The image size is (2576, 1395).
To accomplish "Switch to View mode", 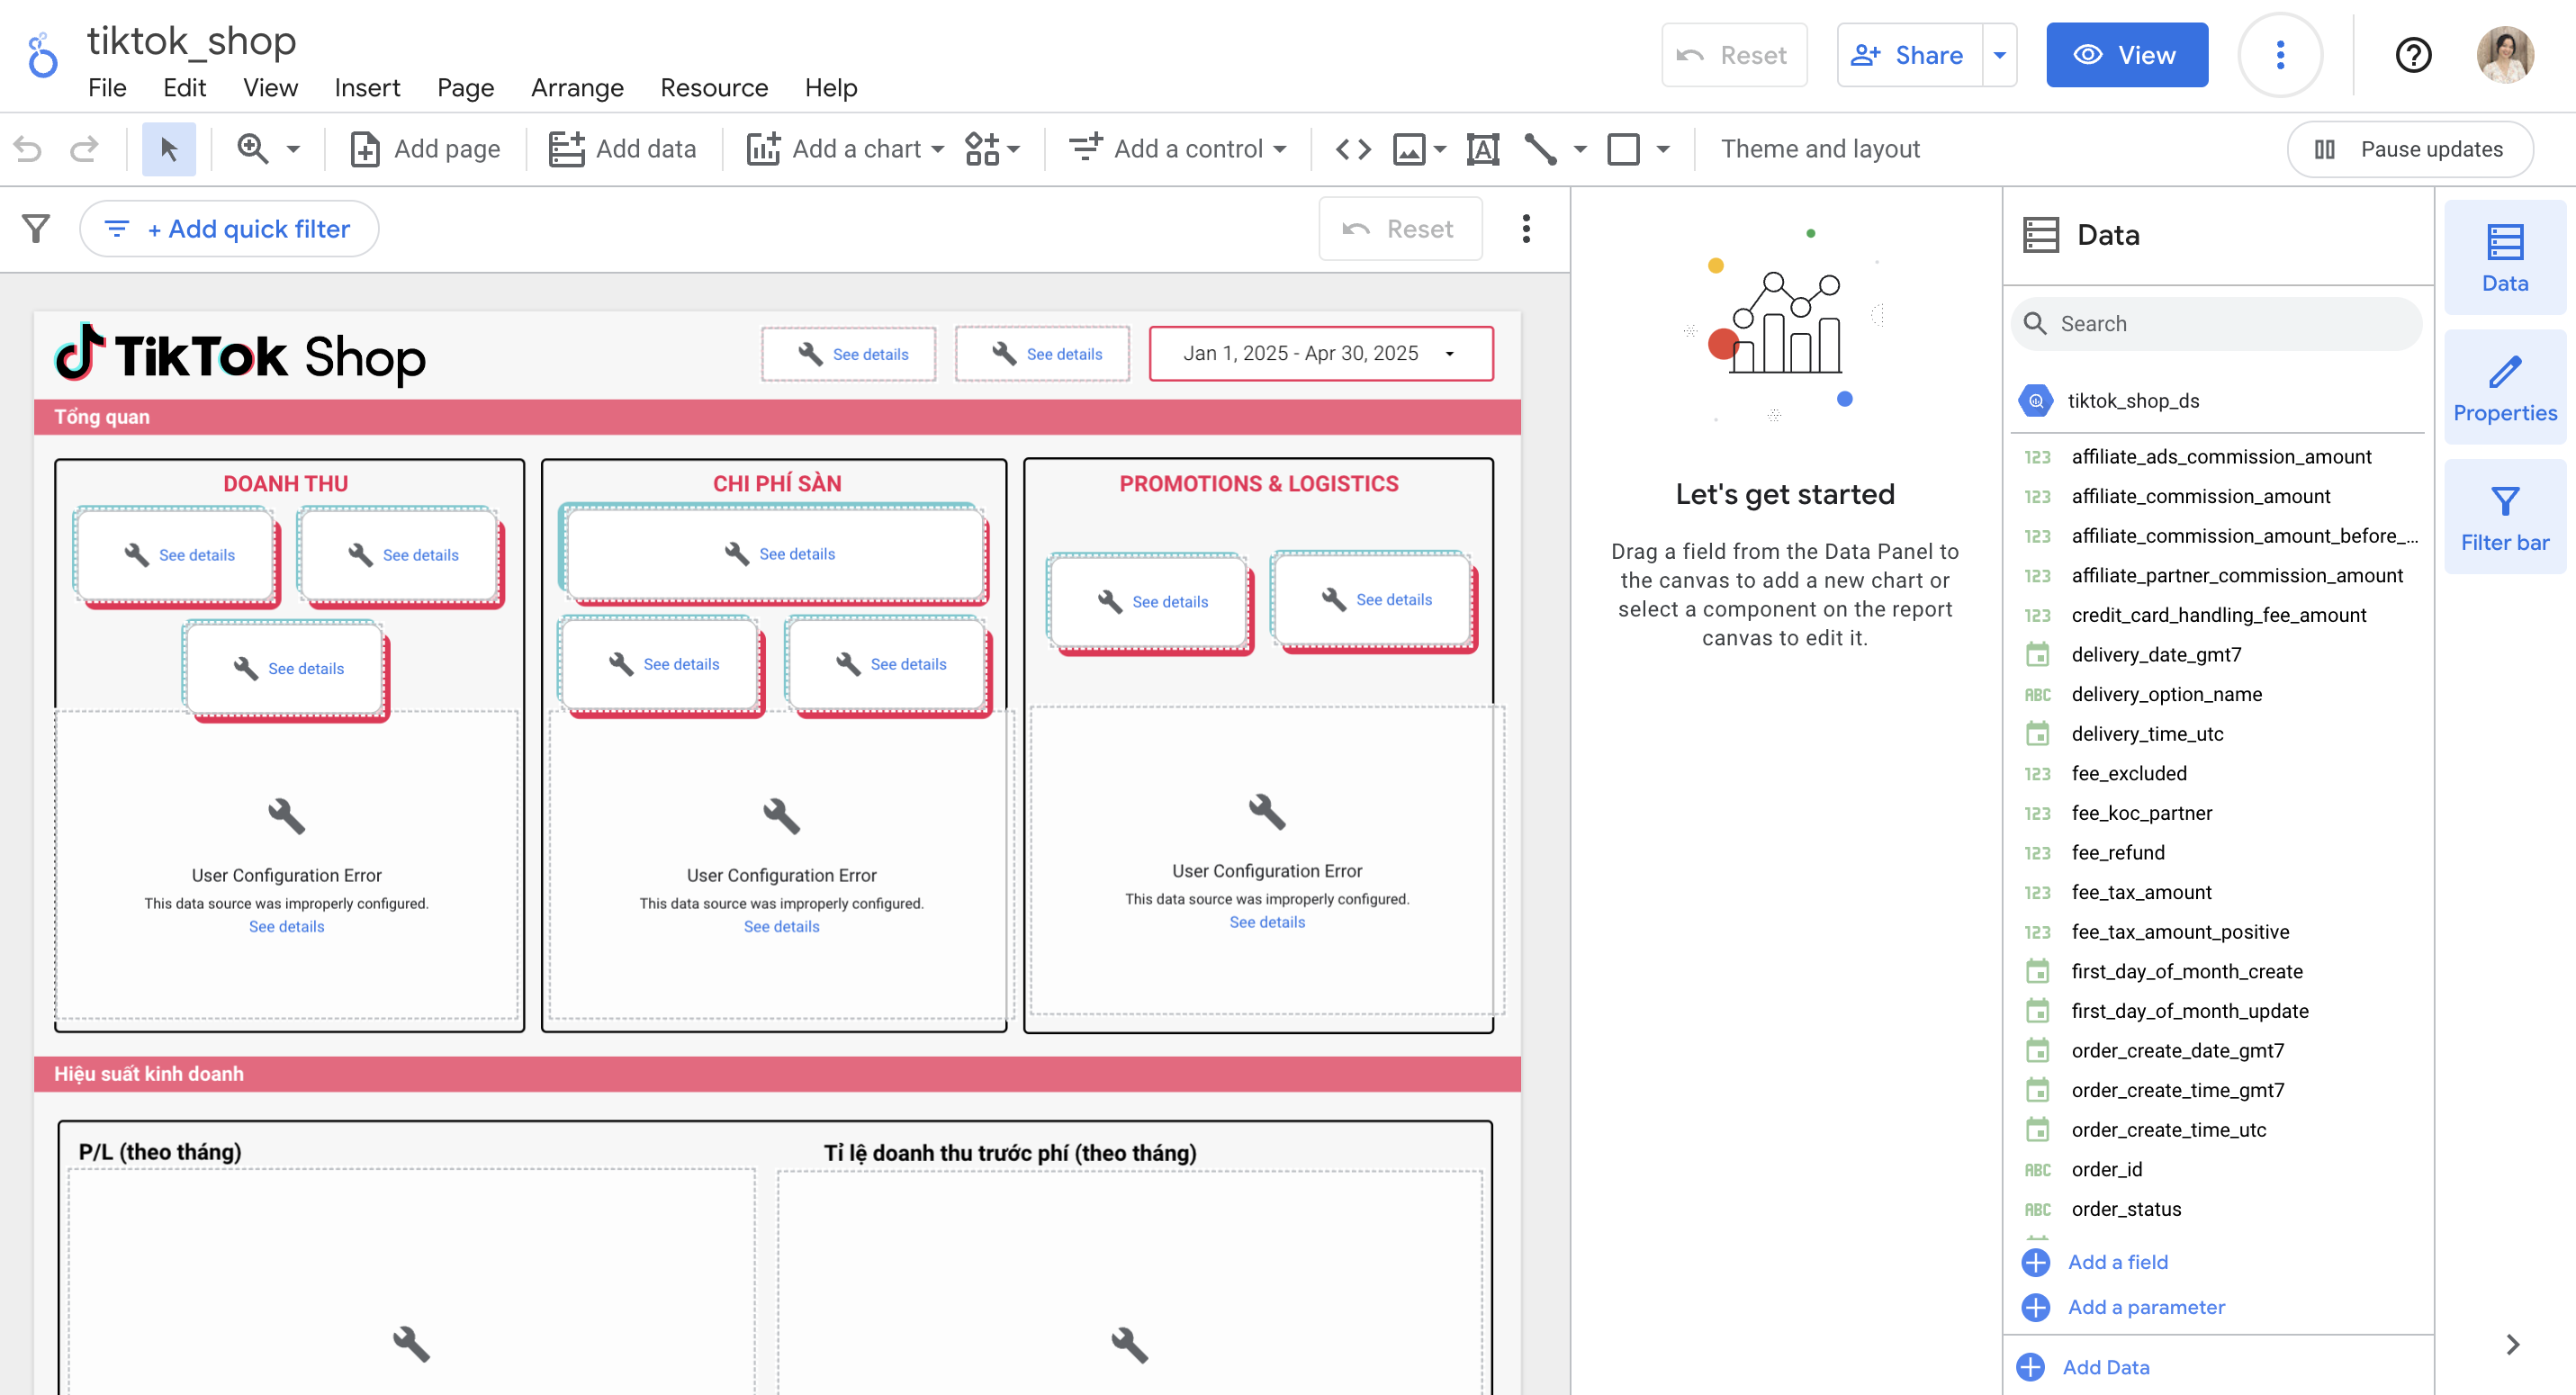I will click(x=2127, y=55).
